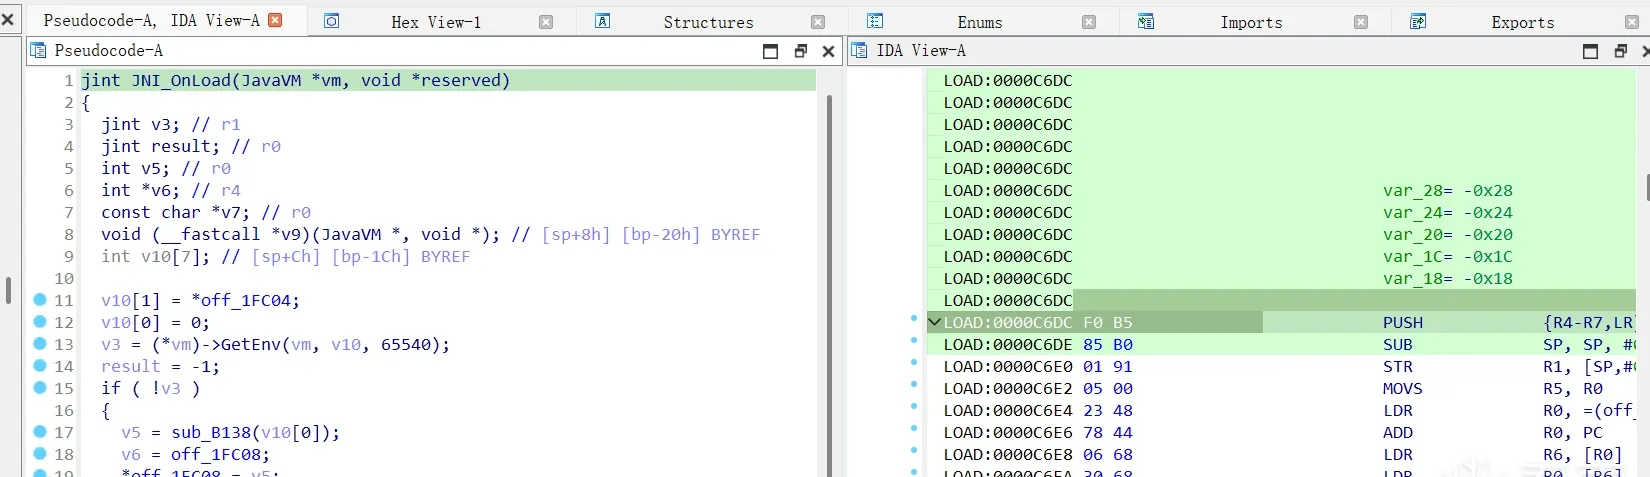Select var_18= -0x18 in IDA View
This screenshot has width=1650, height=477.
tap(1448, 278)
